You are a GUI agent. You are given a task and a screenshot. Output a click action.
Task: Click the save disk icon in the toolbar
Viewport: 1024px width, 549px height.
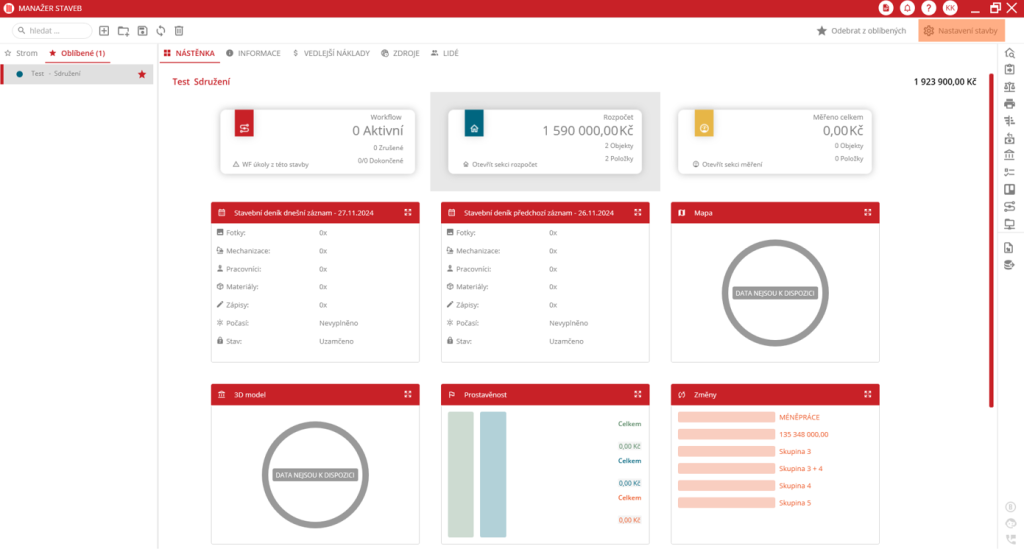pyautogui.click(x=142, y=31)
